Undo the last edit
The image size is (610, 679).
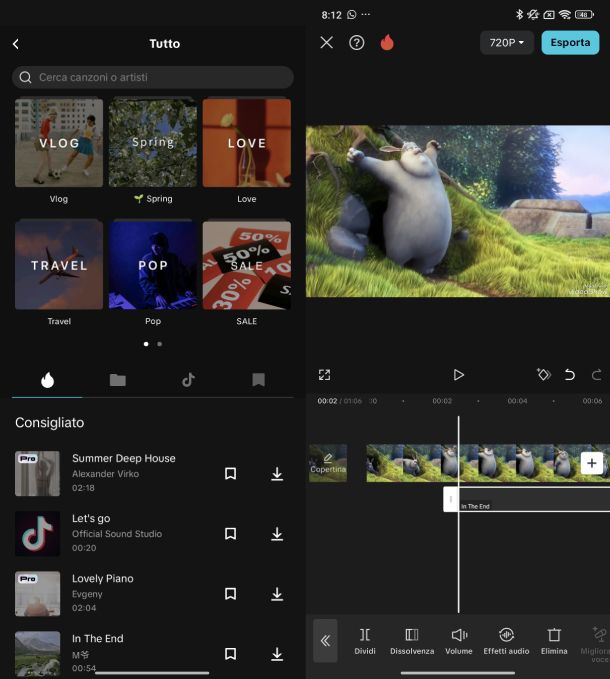pyautogui.click(x=570, y=375)
